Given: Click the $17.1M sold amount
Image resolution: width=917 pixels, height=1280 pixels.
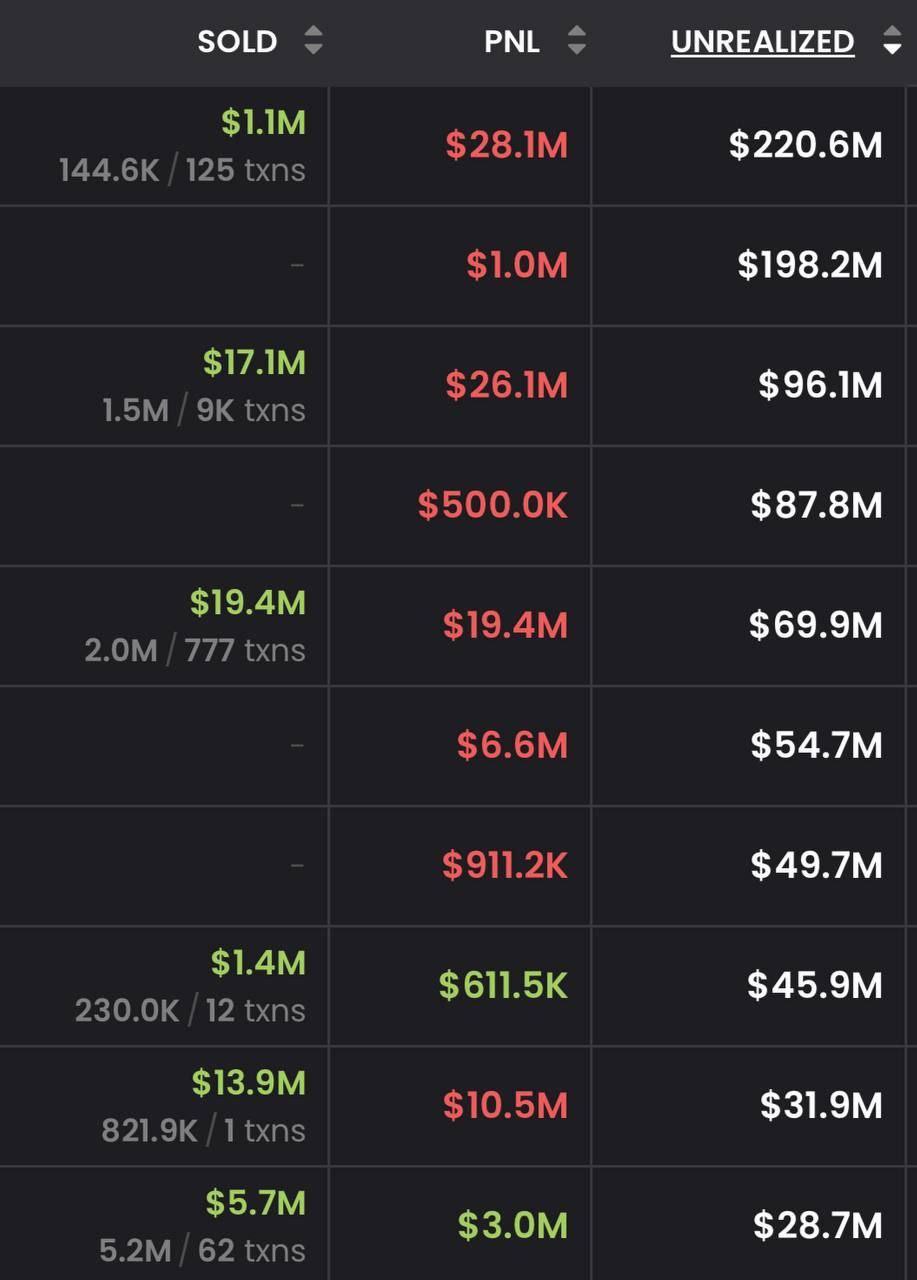Looking at the screenshot, I should [254, 363].
